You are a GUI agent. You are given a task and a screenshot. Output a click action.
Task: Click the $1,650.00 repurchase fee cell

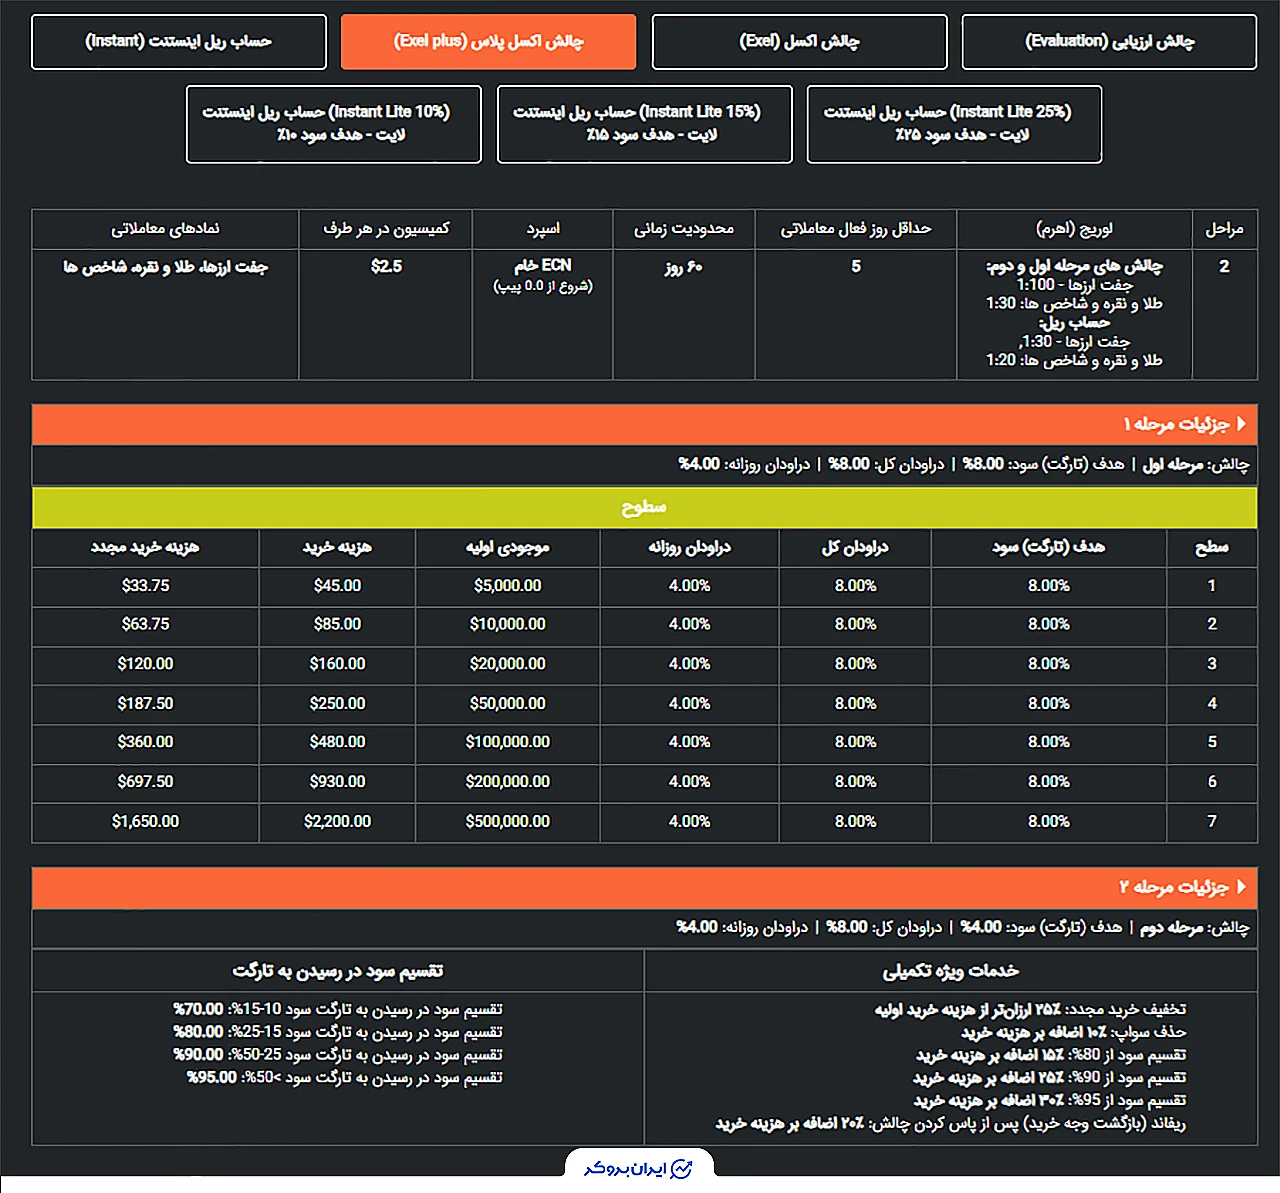click(x=145, y=822)
